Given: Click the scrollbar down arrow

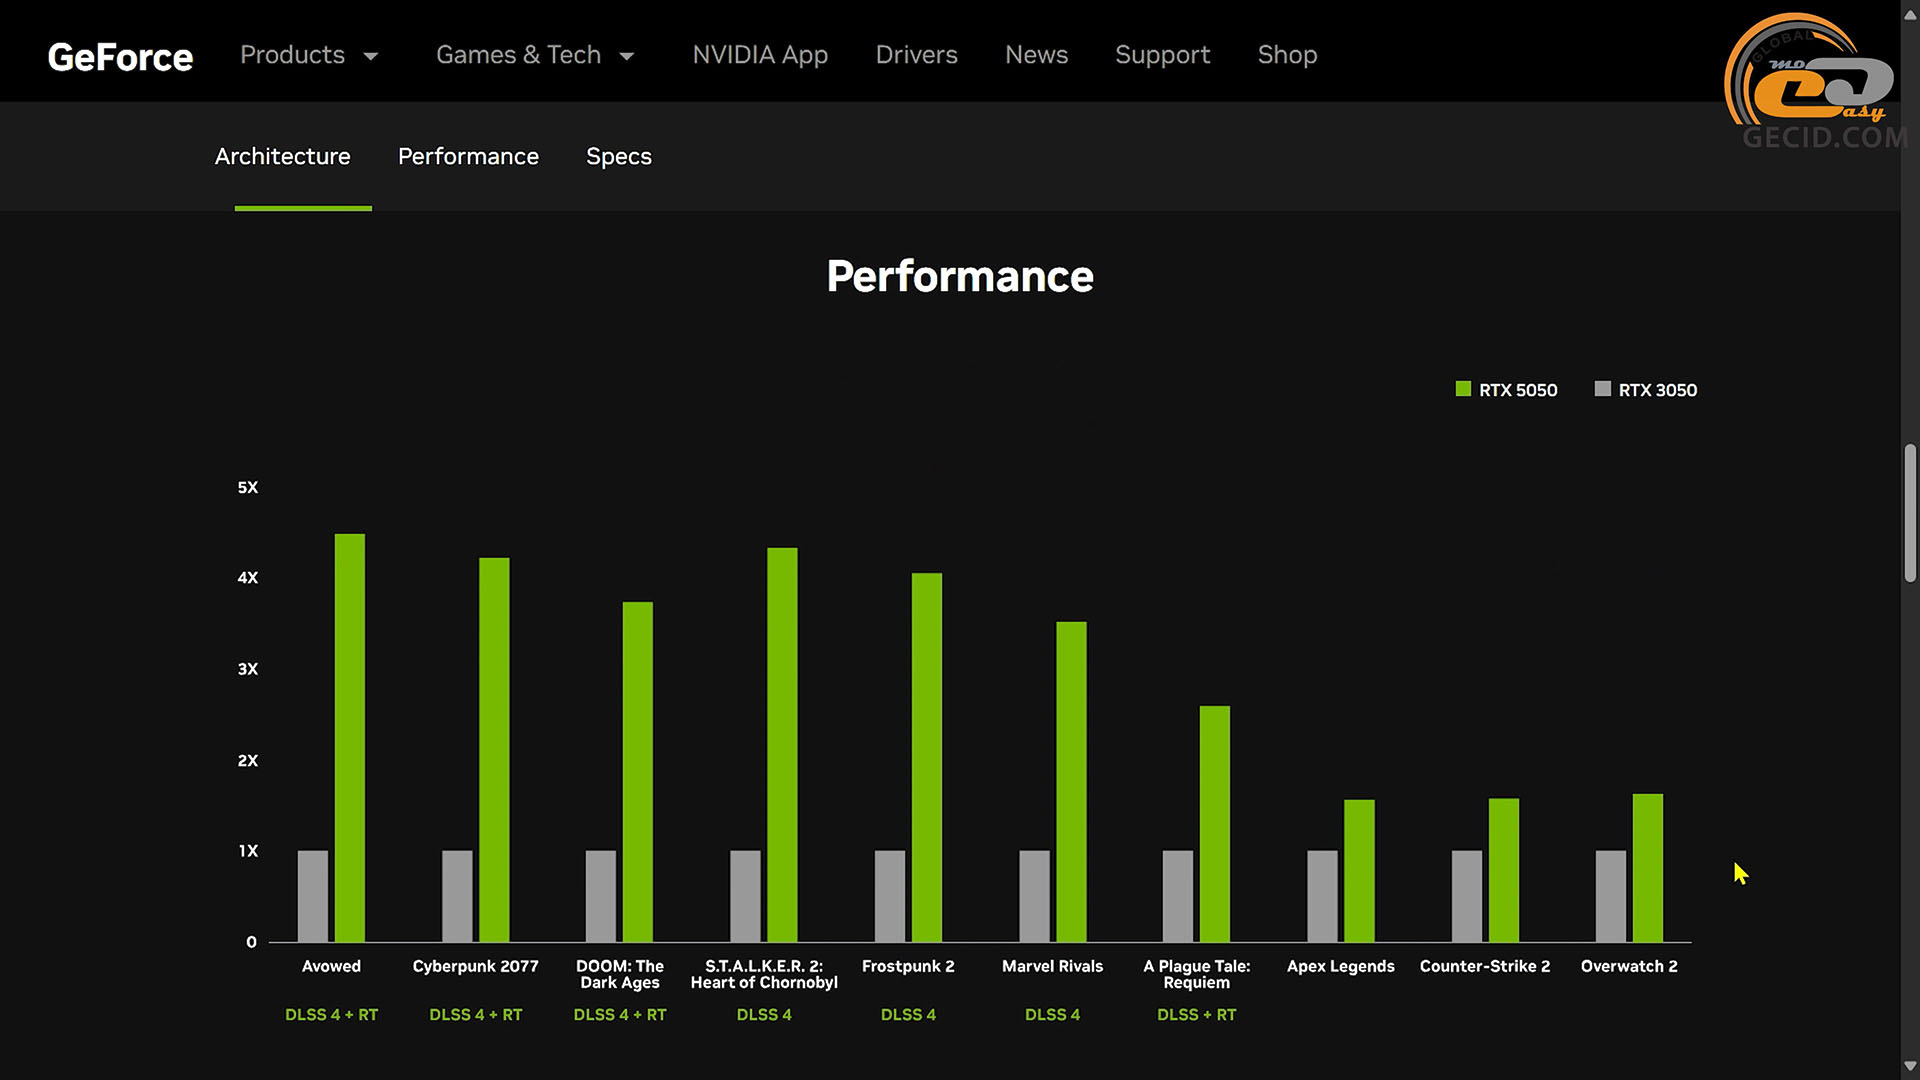Looking at the screenshot, I should [x=1910, y=1066].
